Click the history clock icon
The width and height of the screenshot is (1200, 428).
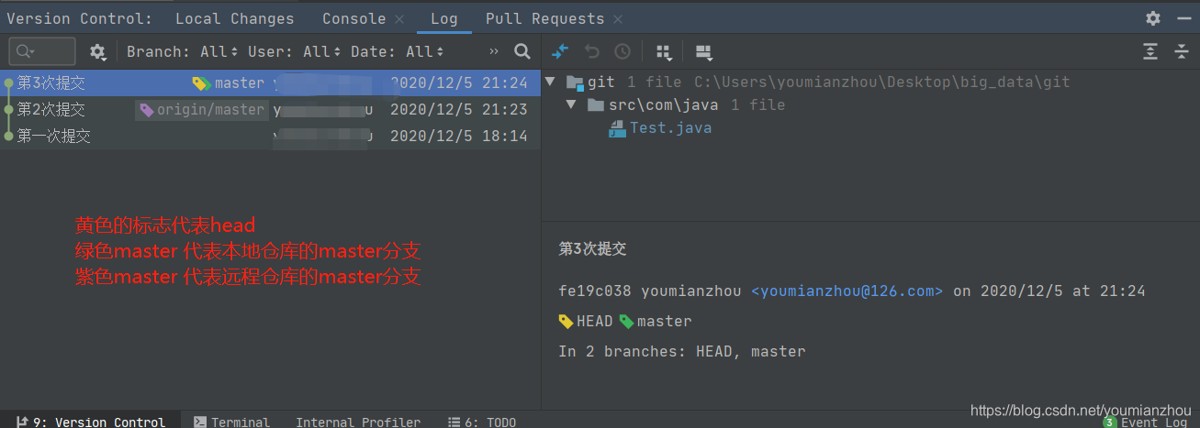coord(622,51)
